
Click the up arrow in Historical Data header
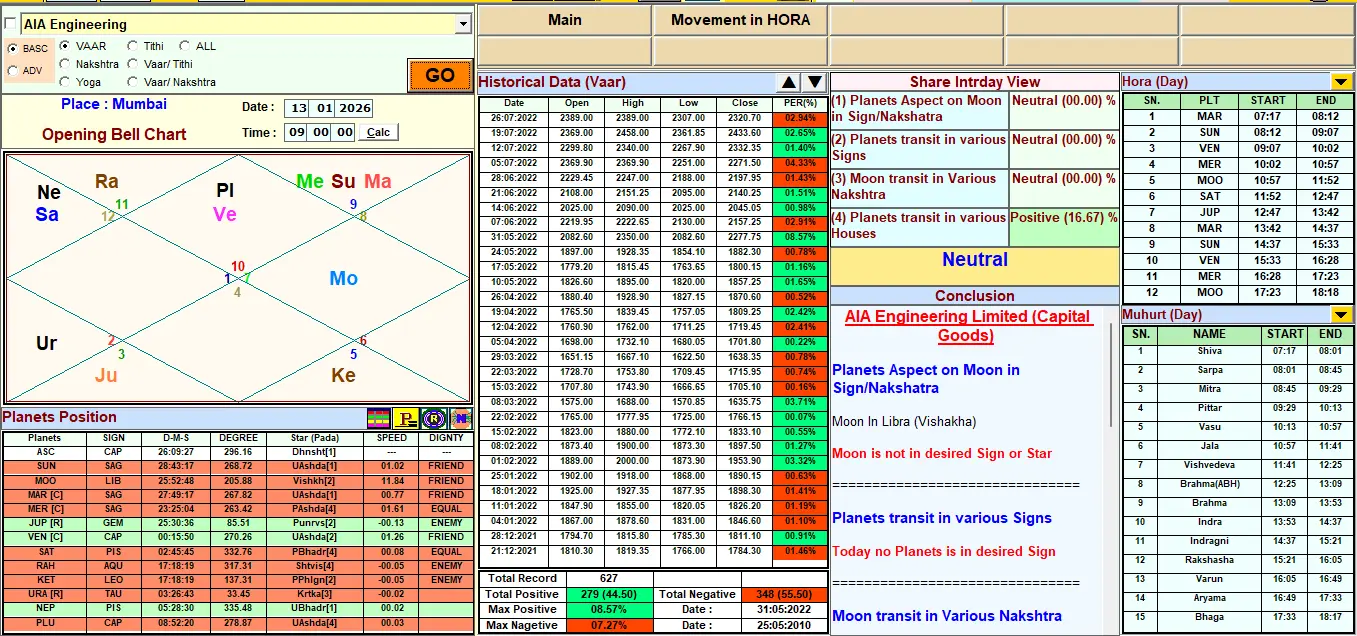(x=789, y=83)
